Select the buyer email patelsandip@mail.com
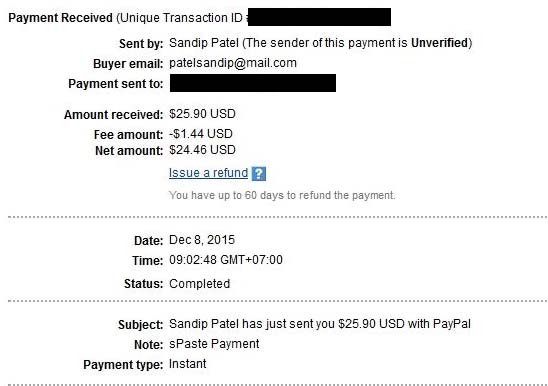The image size is (548, 386). coord(233,63)
